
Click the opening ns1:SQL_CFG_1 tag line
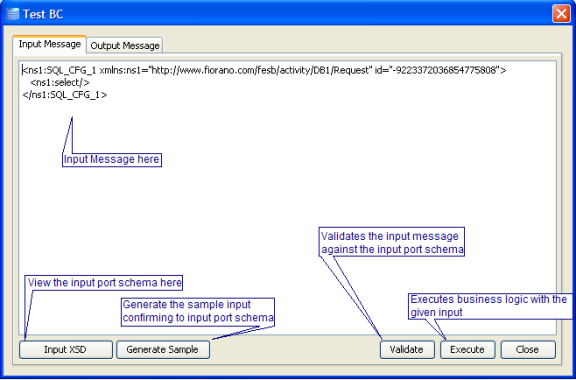[x=264, y=70]
